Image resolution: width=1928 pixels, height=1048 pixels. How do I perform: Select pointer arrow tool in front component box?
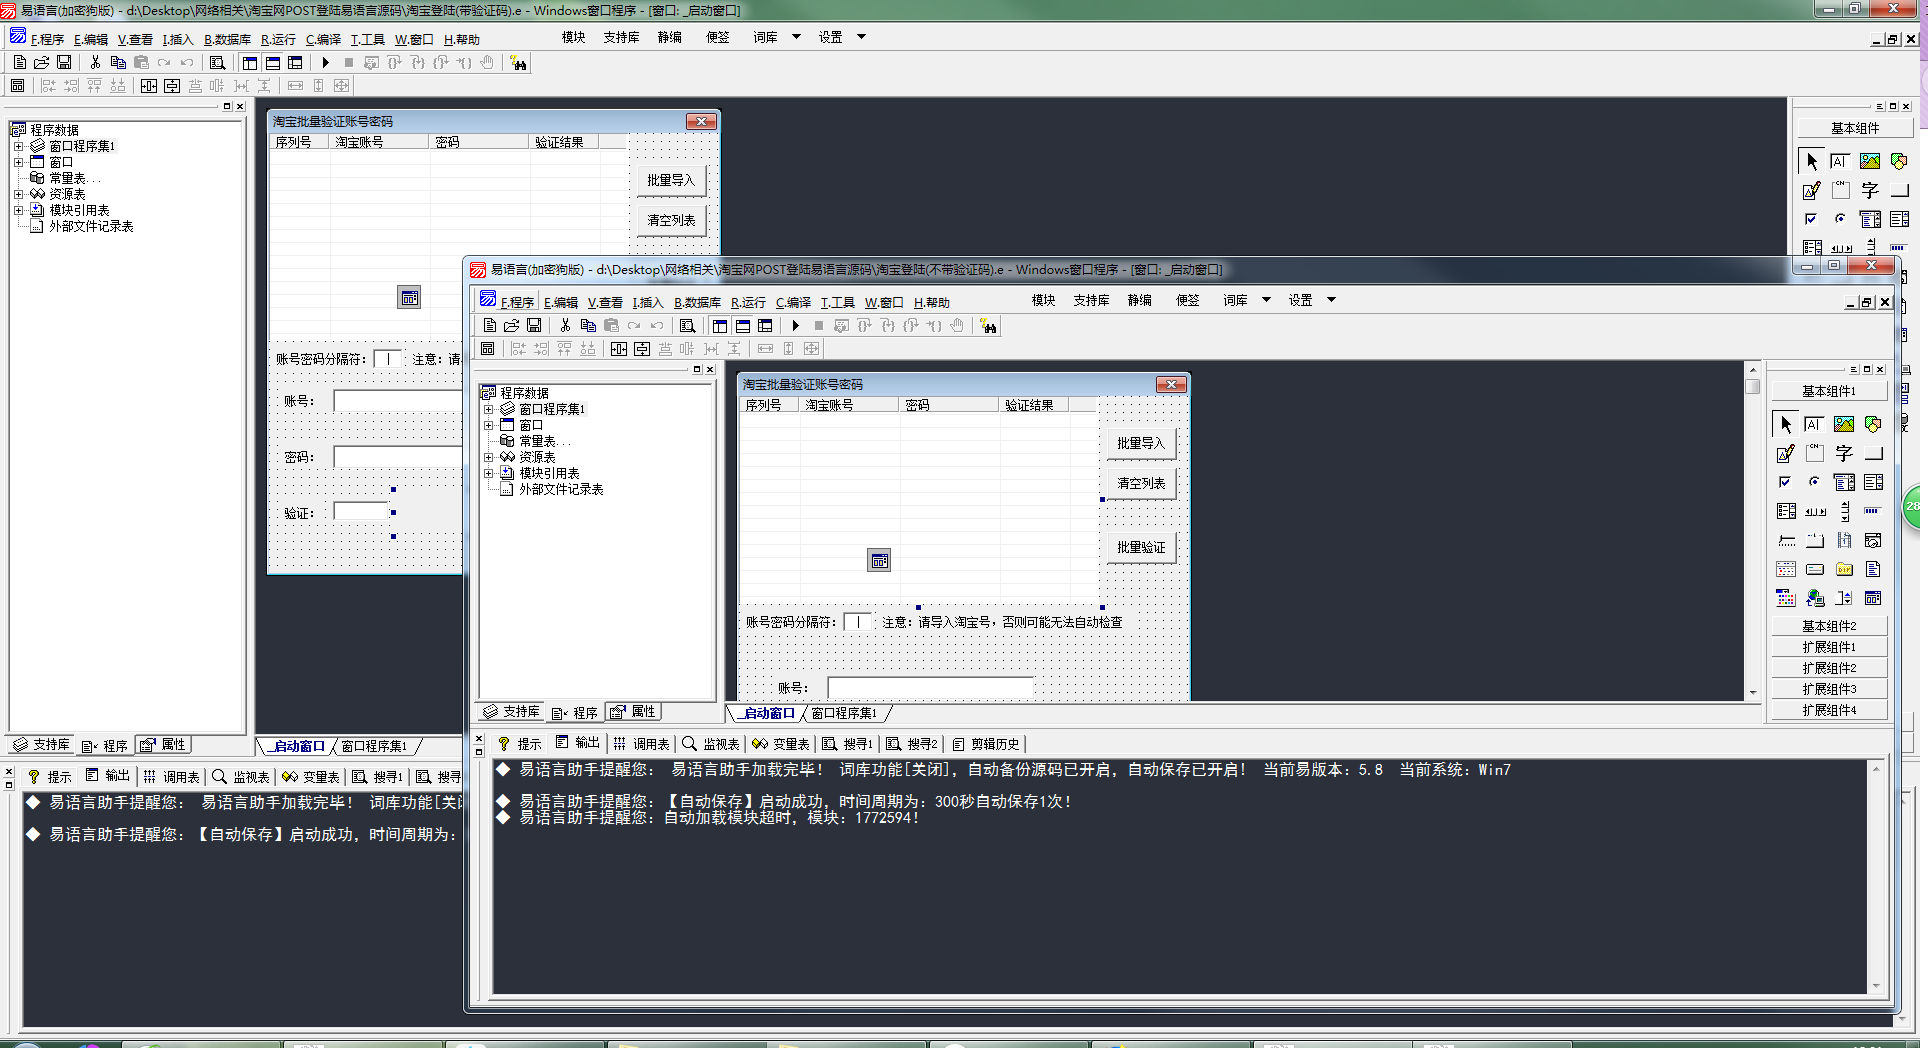1786,425
